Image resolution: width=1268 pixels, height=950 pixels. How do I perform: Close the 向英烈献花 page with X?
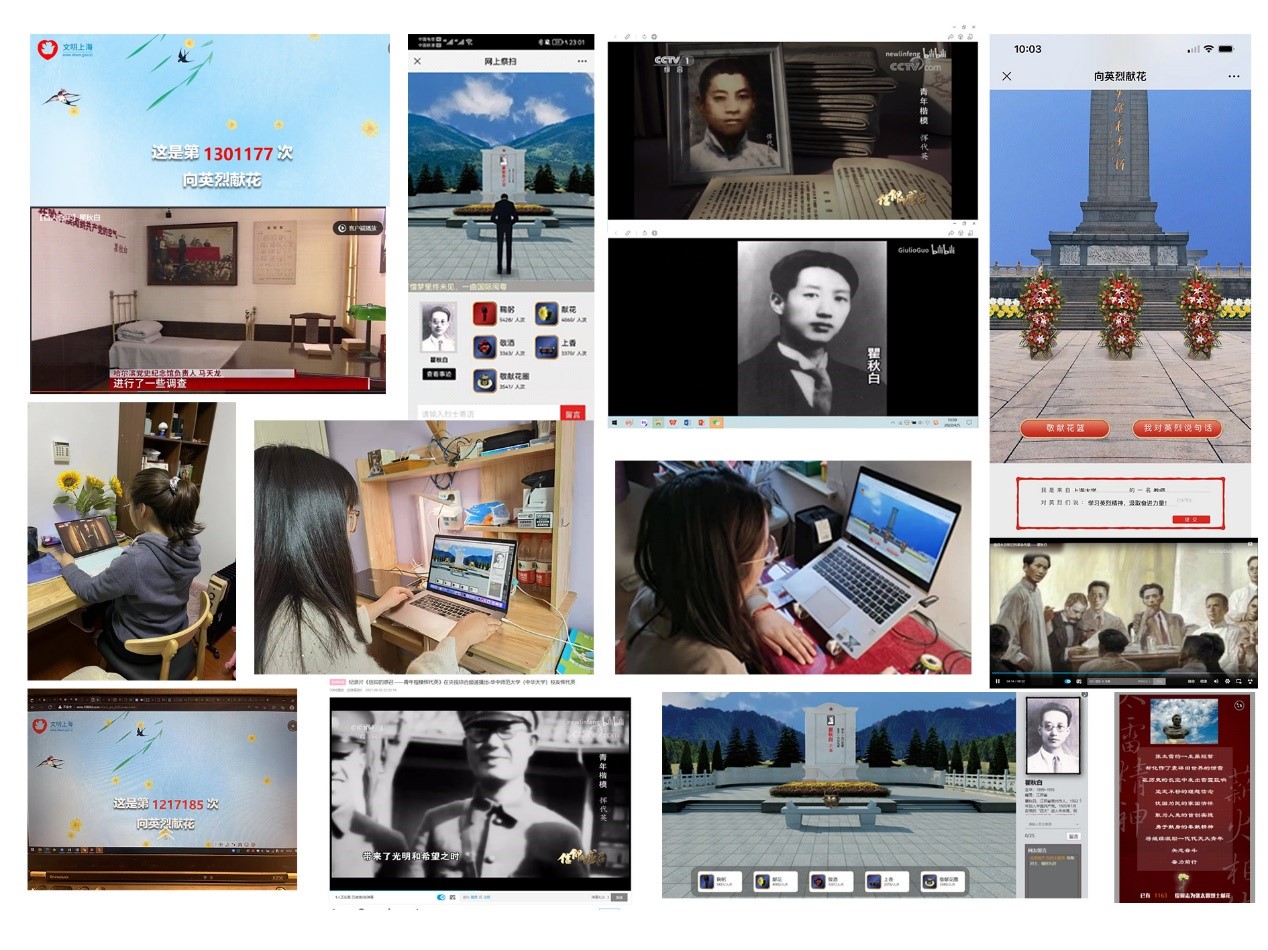[1007, 77]
